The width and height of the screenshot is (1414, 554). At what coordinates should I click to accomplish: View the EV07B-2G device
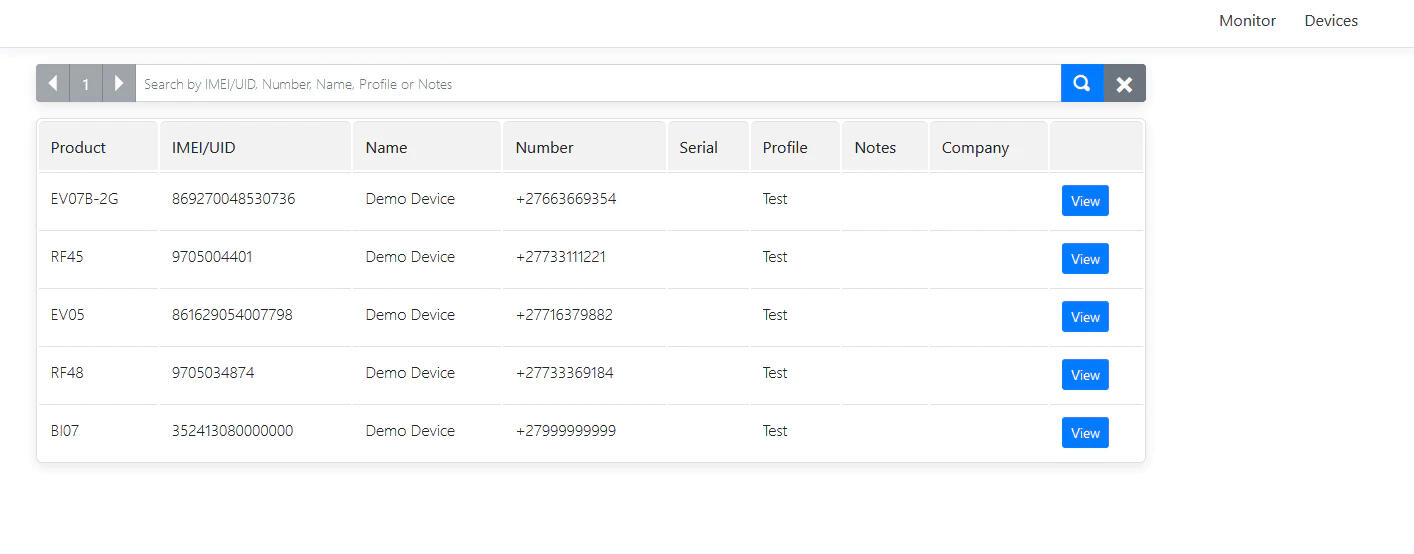1085,201
